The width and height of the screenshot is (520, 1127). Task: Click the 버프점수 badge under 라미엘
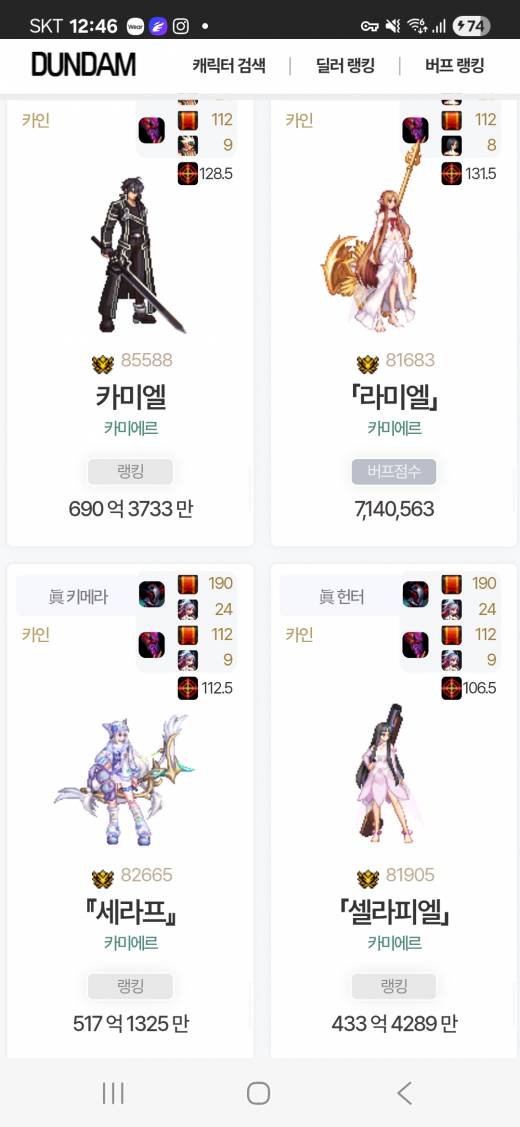pyautogui.click(x=394, y=472)
